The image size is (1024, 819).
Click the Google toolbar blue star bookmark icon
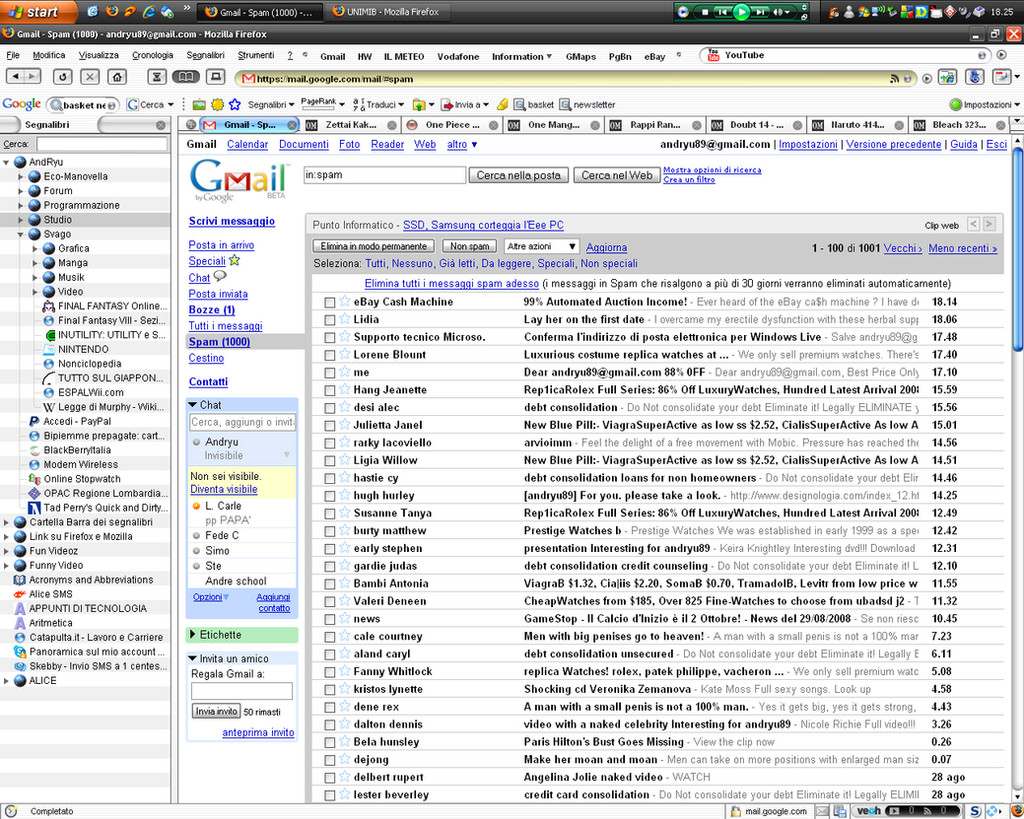click(x=234, y=104)
